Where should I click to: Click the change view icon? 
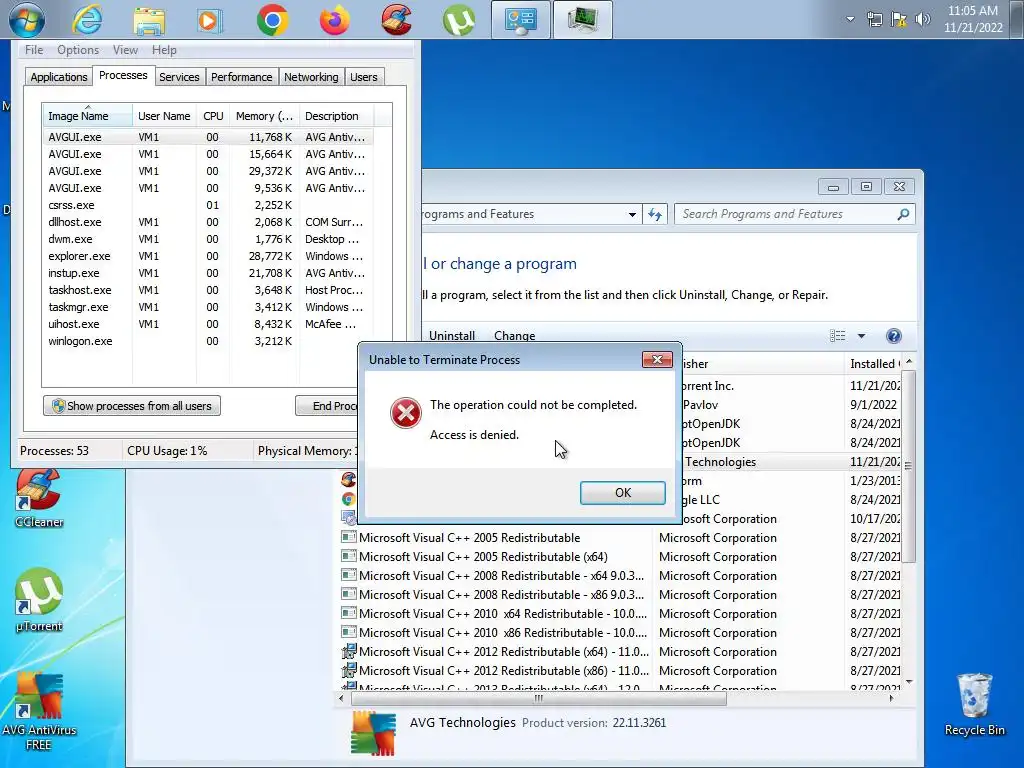pyautogui.click(x=837, y=336)
